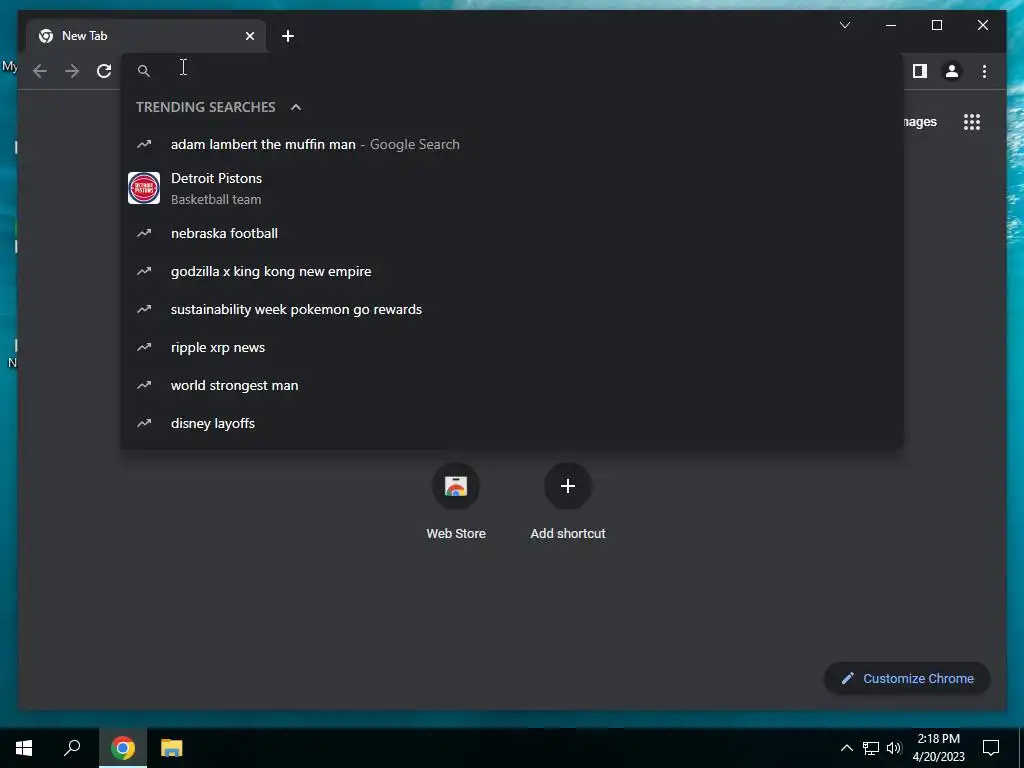The image size is (1024, 768).
Task: Select the nebraska football suggestion
Action: tap(512, 233)
